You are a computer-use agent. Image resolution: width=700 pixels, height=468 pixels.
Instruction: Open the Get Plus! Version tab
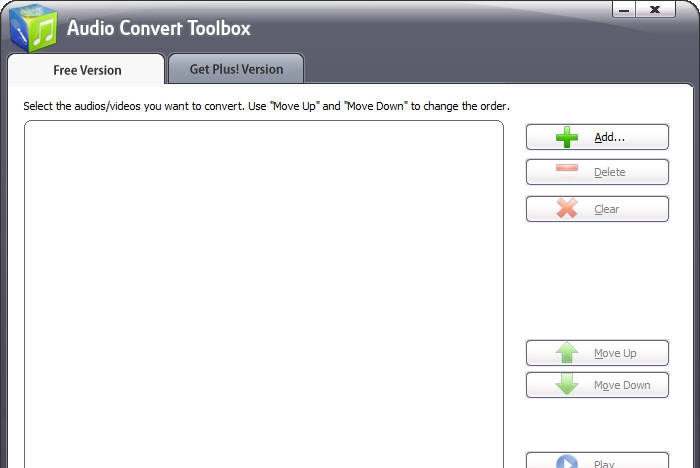coord(236,69)
